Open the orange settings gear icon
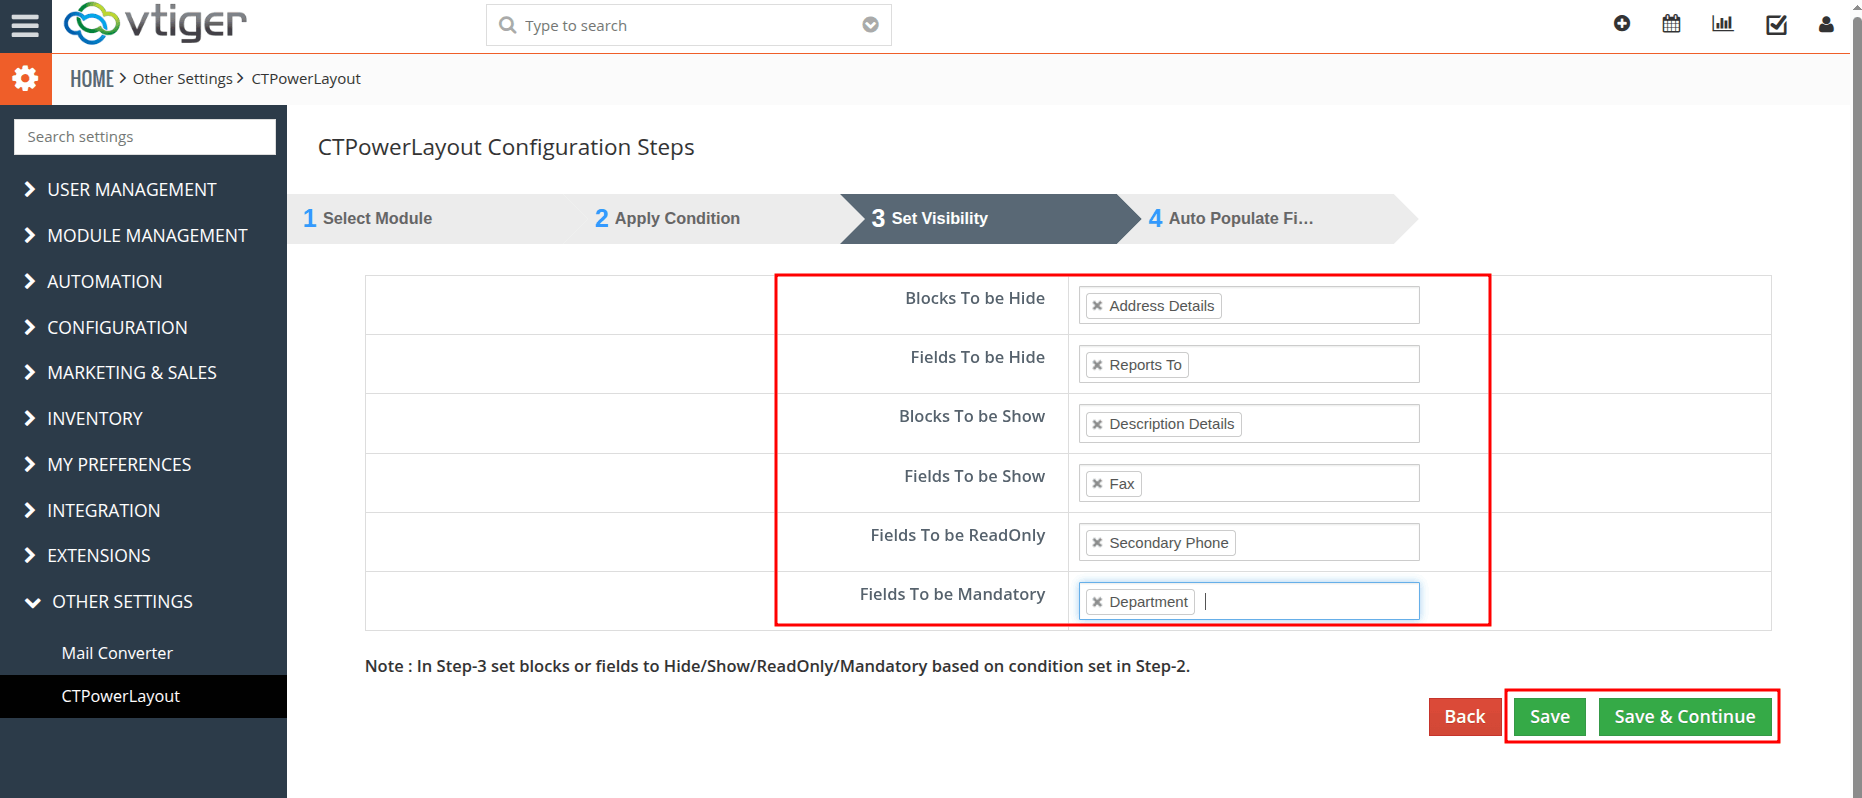This screenshot has height=798, width=1862. pos(25,79)
